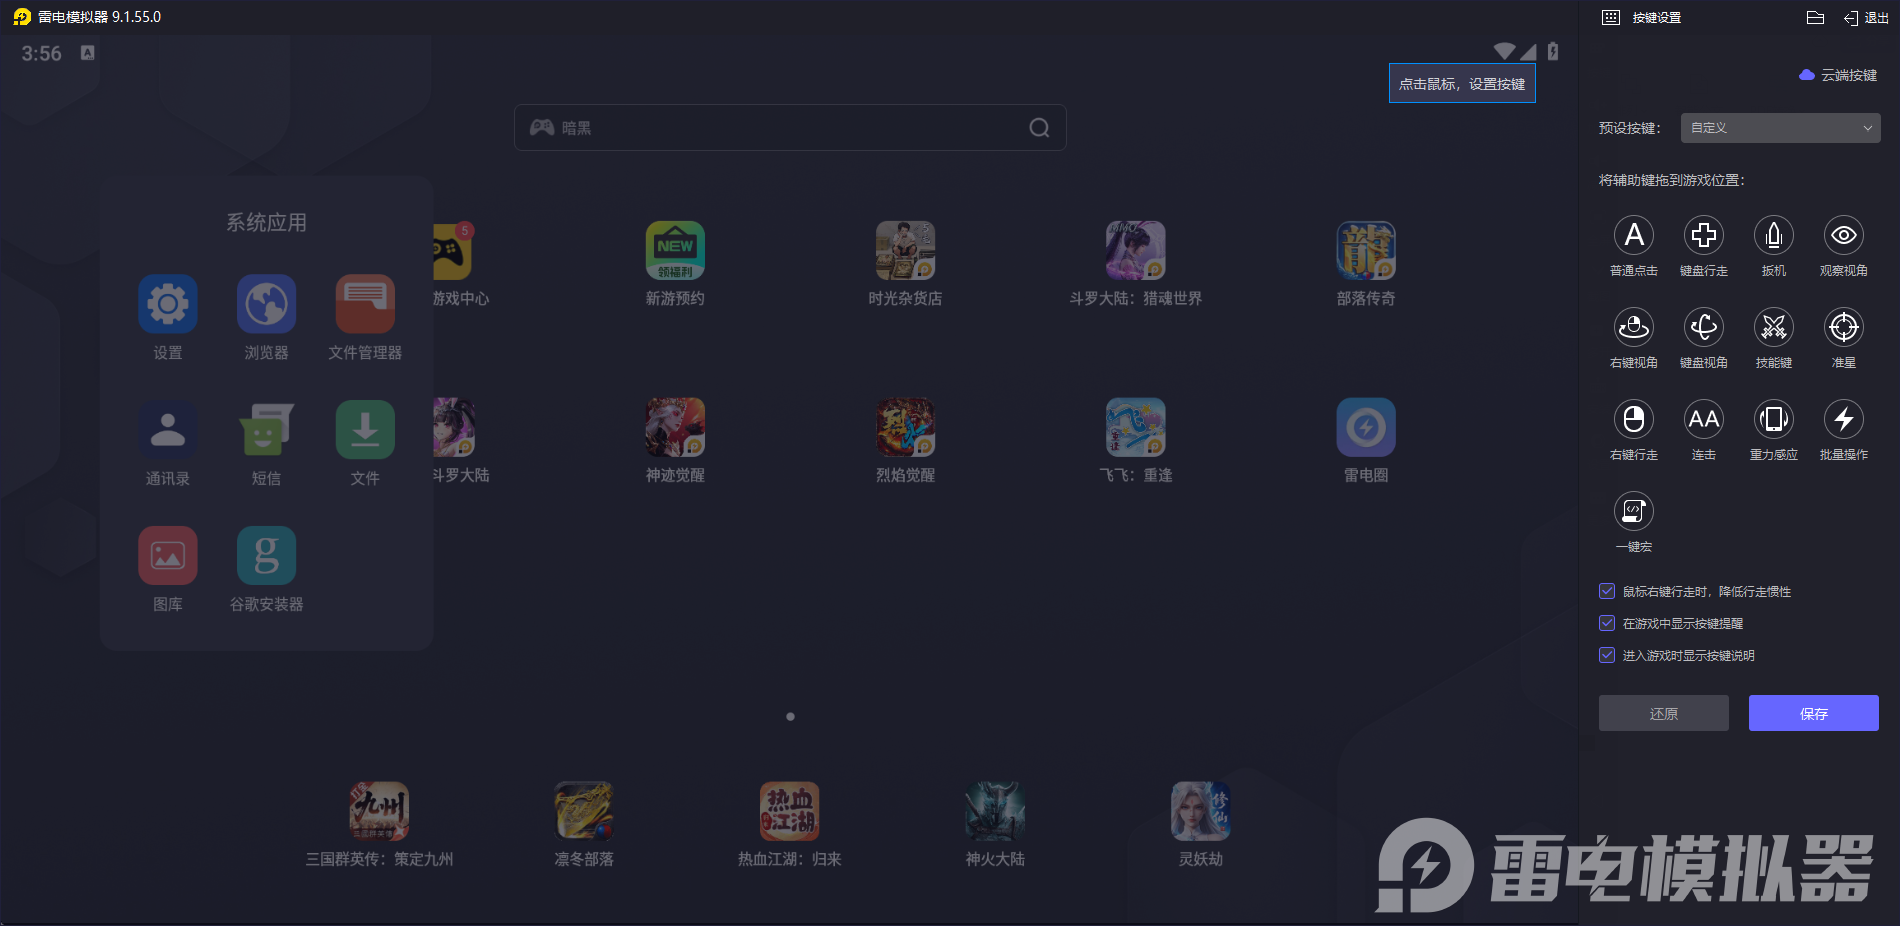
Task: Choose the 批量操作 batch operation icon
Action: click(1844, 419)
